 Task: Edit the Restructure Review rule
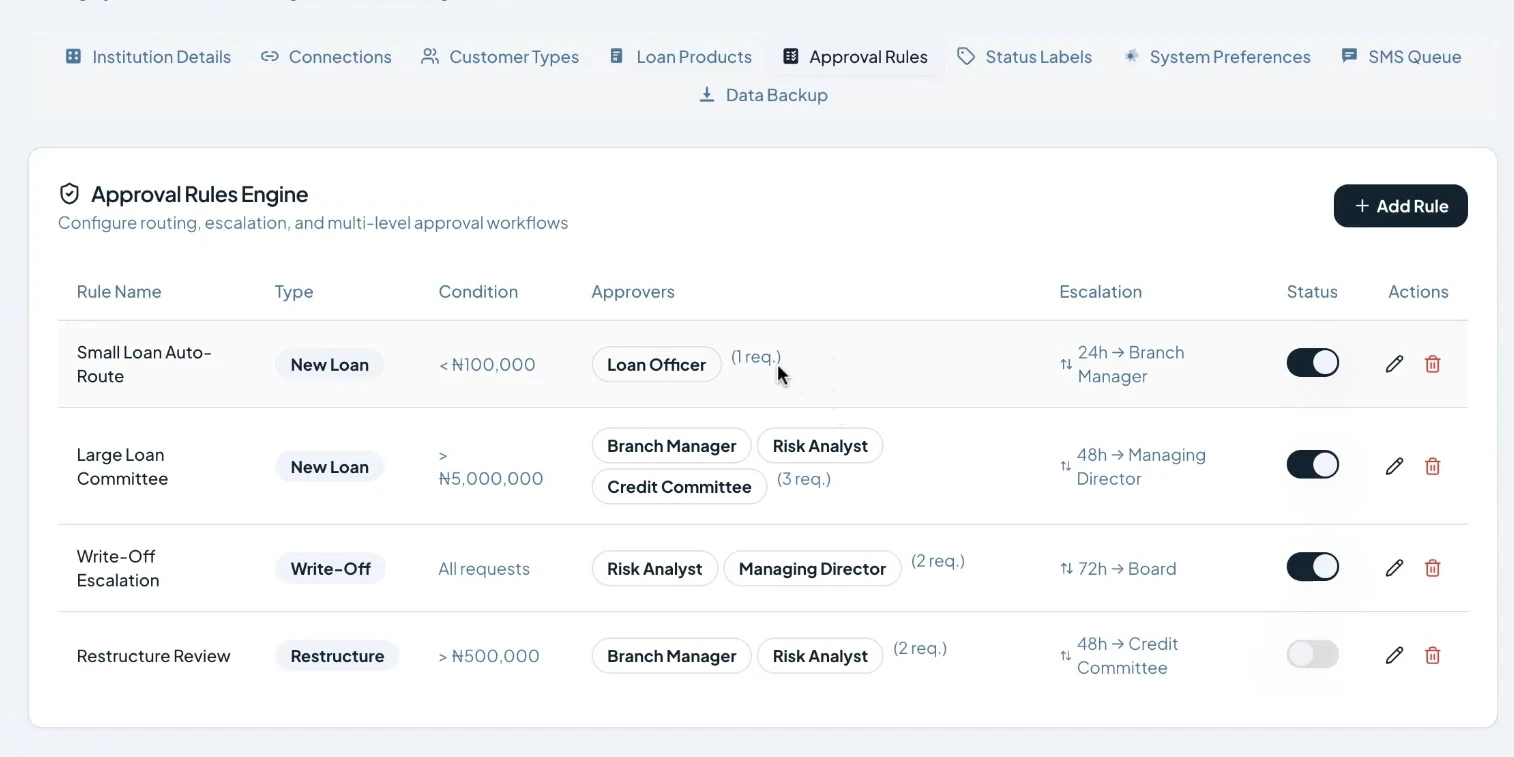click(x=1394, y=655)
